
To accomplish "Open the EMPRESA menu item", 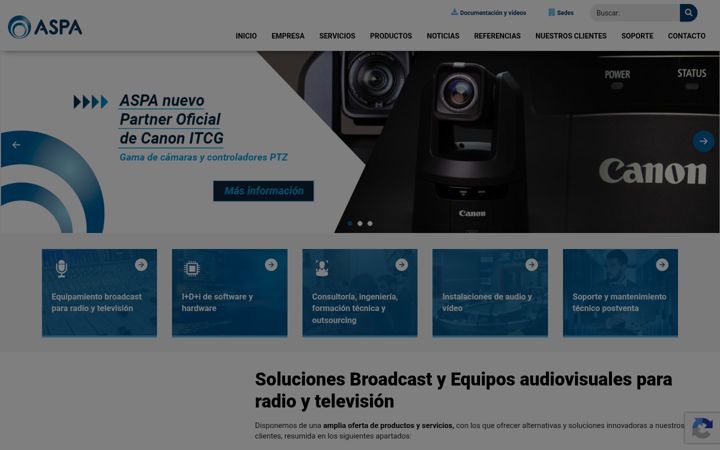I will pyautogui.click(x=288, y=36).
